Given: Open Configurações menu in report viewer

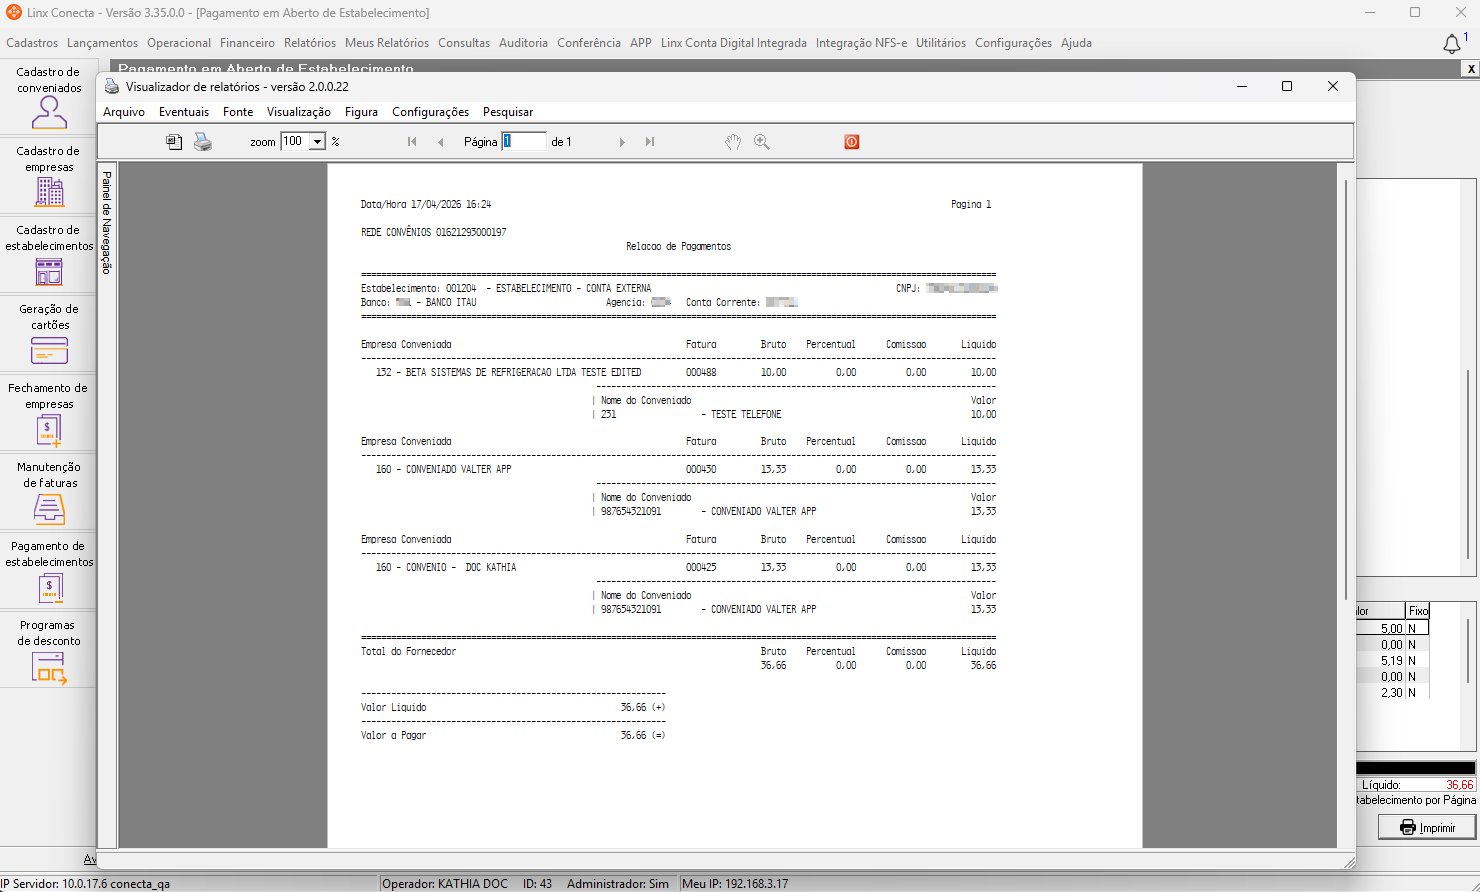Looking at the screenshot, I should (x=430, y=112).
